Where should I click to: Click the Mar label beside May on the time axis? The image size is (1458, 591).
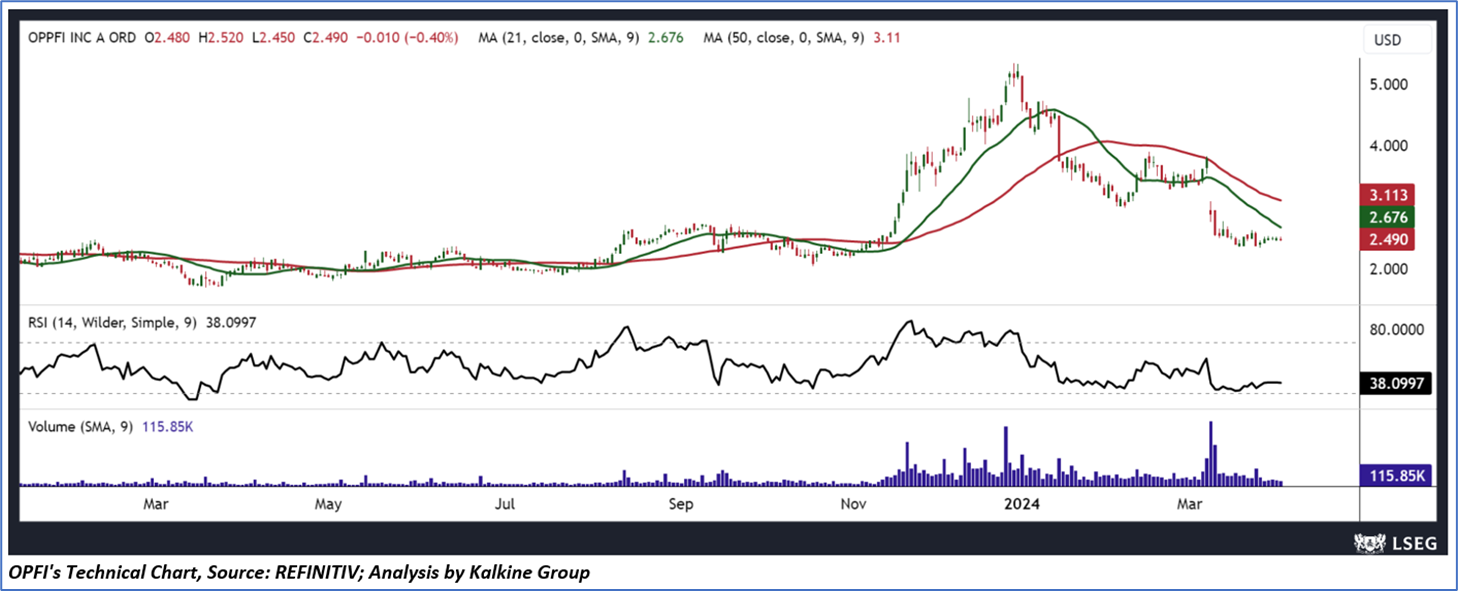pos(155,505)
